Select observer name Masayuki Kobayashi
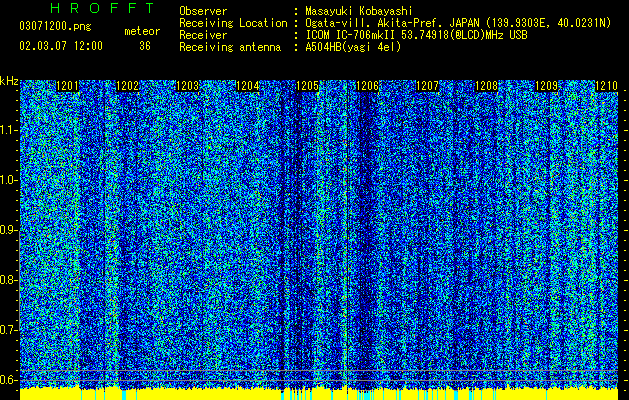 359,11
